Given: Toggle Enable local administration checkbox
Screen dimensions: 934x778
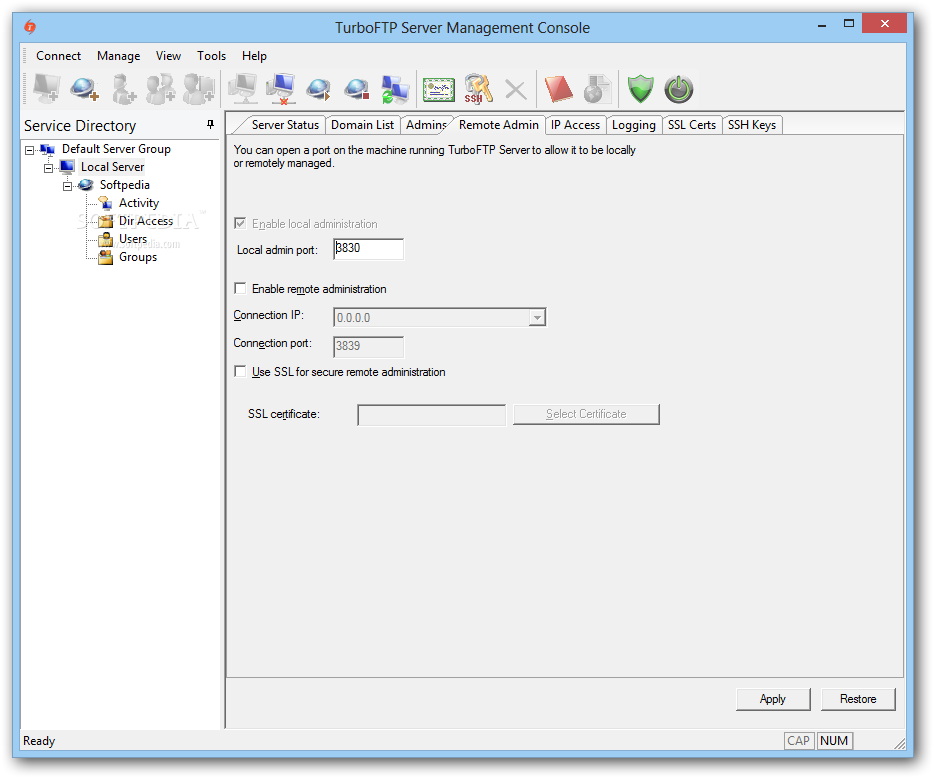Looking at the screenshot, I should tap(240, 223).
